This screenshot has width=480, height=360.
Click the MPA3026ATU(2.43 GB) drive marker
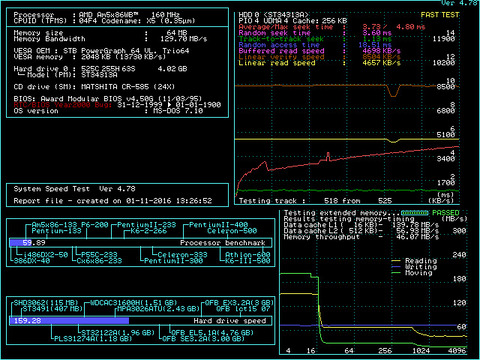(158, 309)
